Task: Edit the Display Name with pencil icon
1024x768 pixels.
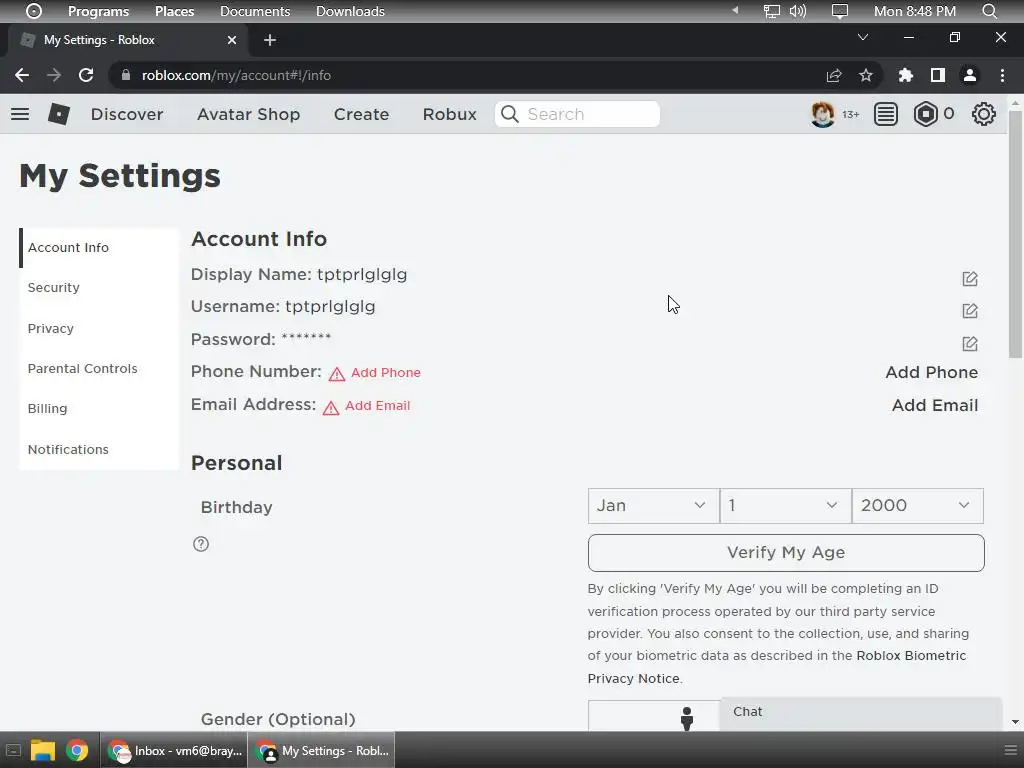Action: click(x=970, y=279)
